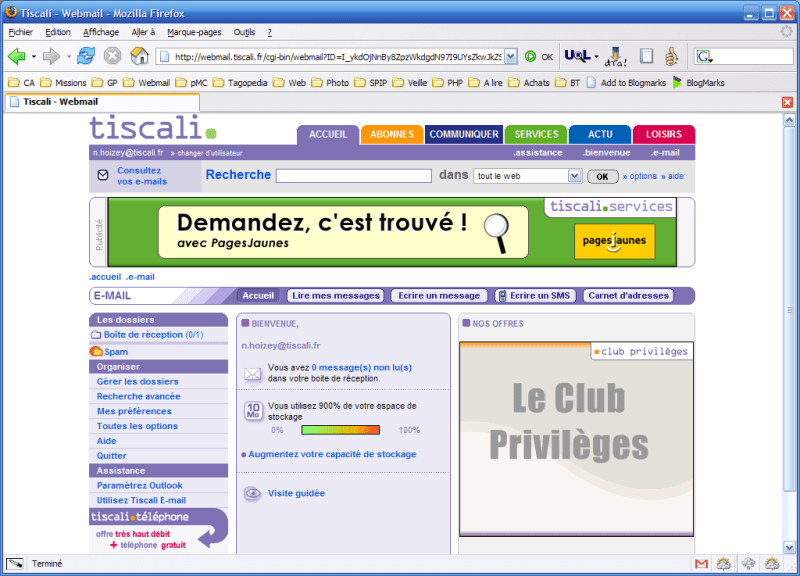This screenshot has height=576, width=800.
Task: Open the SERVICES tab
Action: [x=536, y=134]
